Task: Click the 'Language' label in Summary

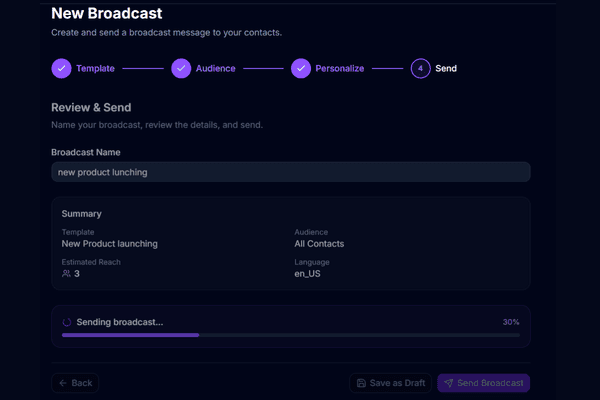Action: pyautogui.click(x=312, y=262)
